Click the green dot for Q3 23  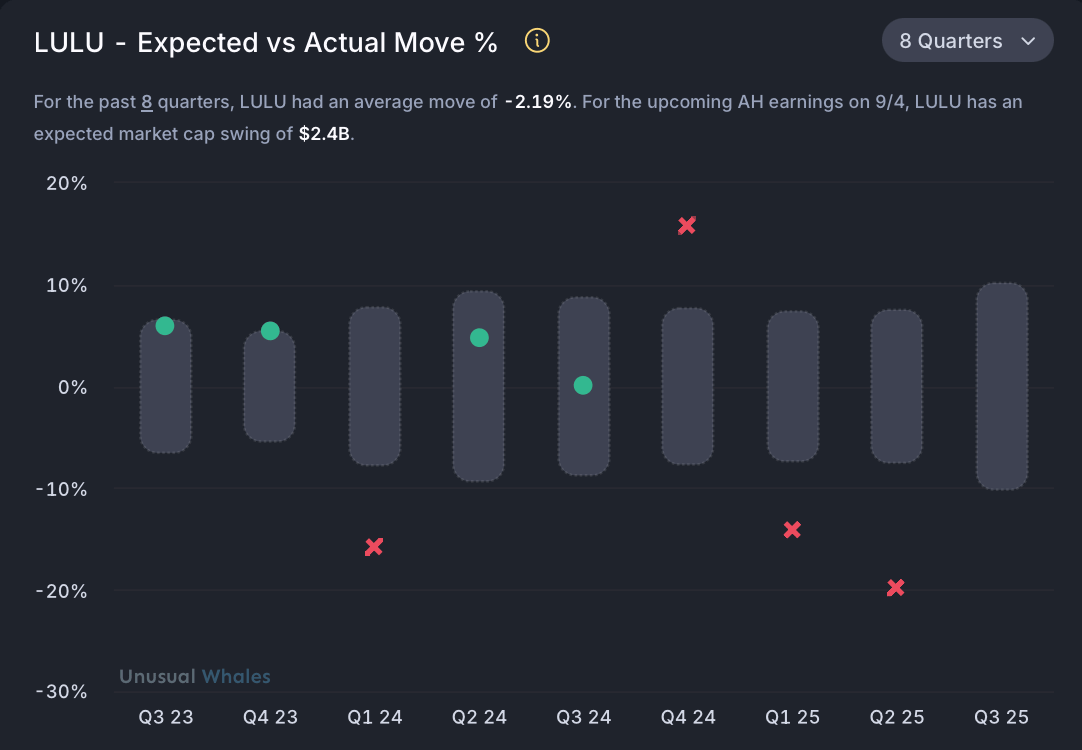pos(165,326)
